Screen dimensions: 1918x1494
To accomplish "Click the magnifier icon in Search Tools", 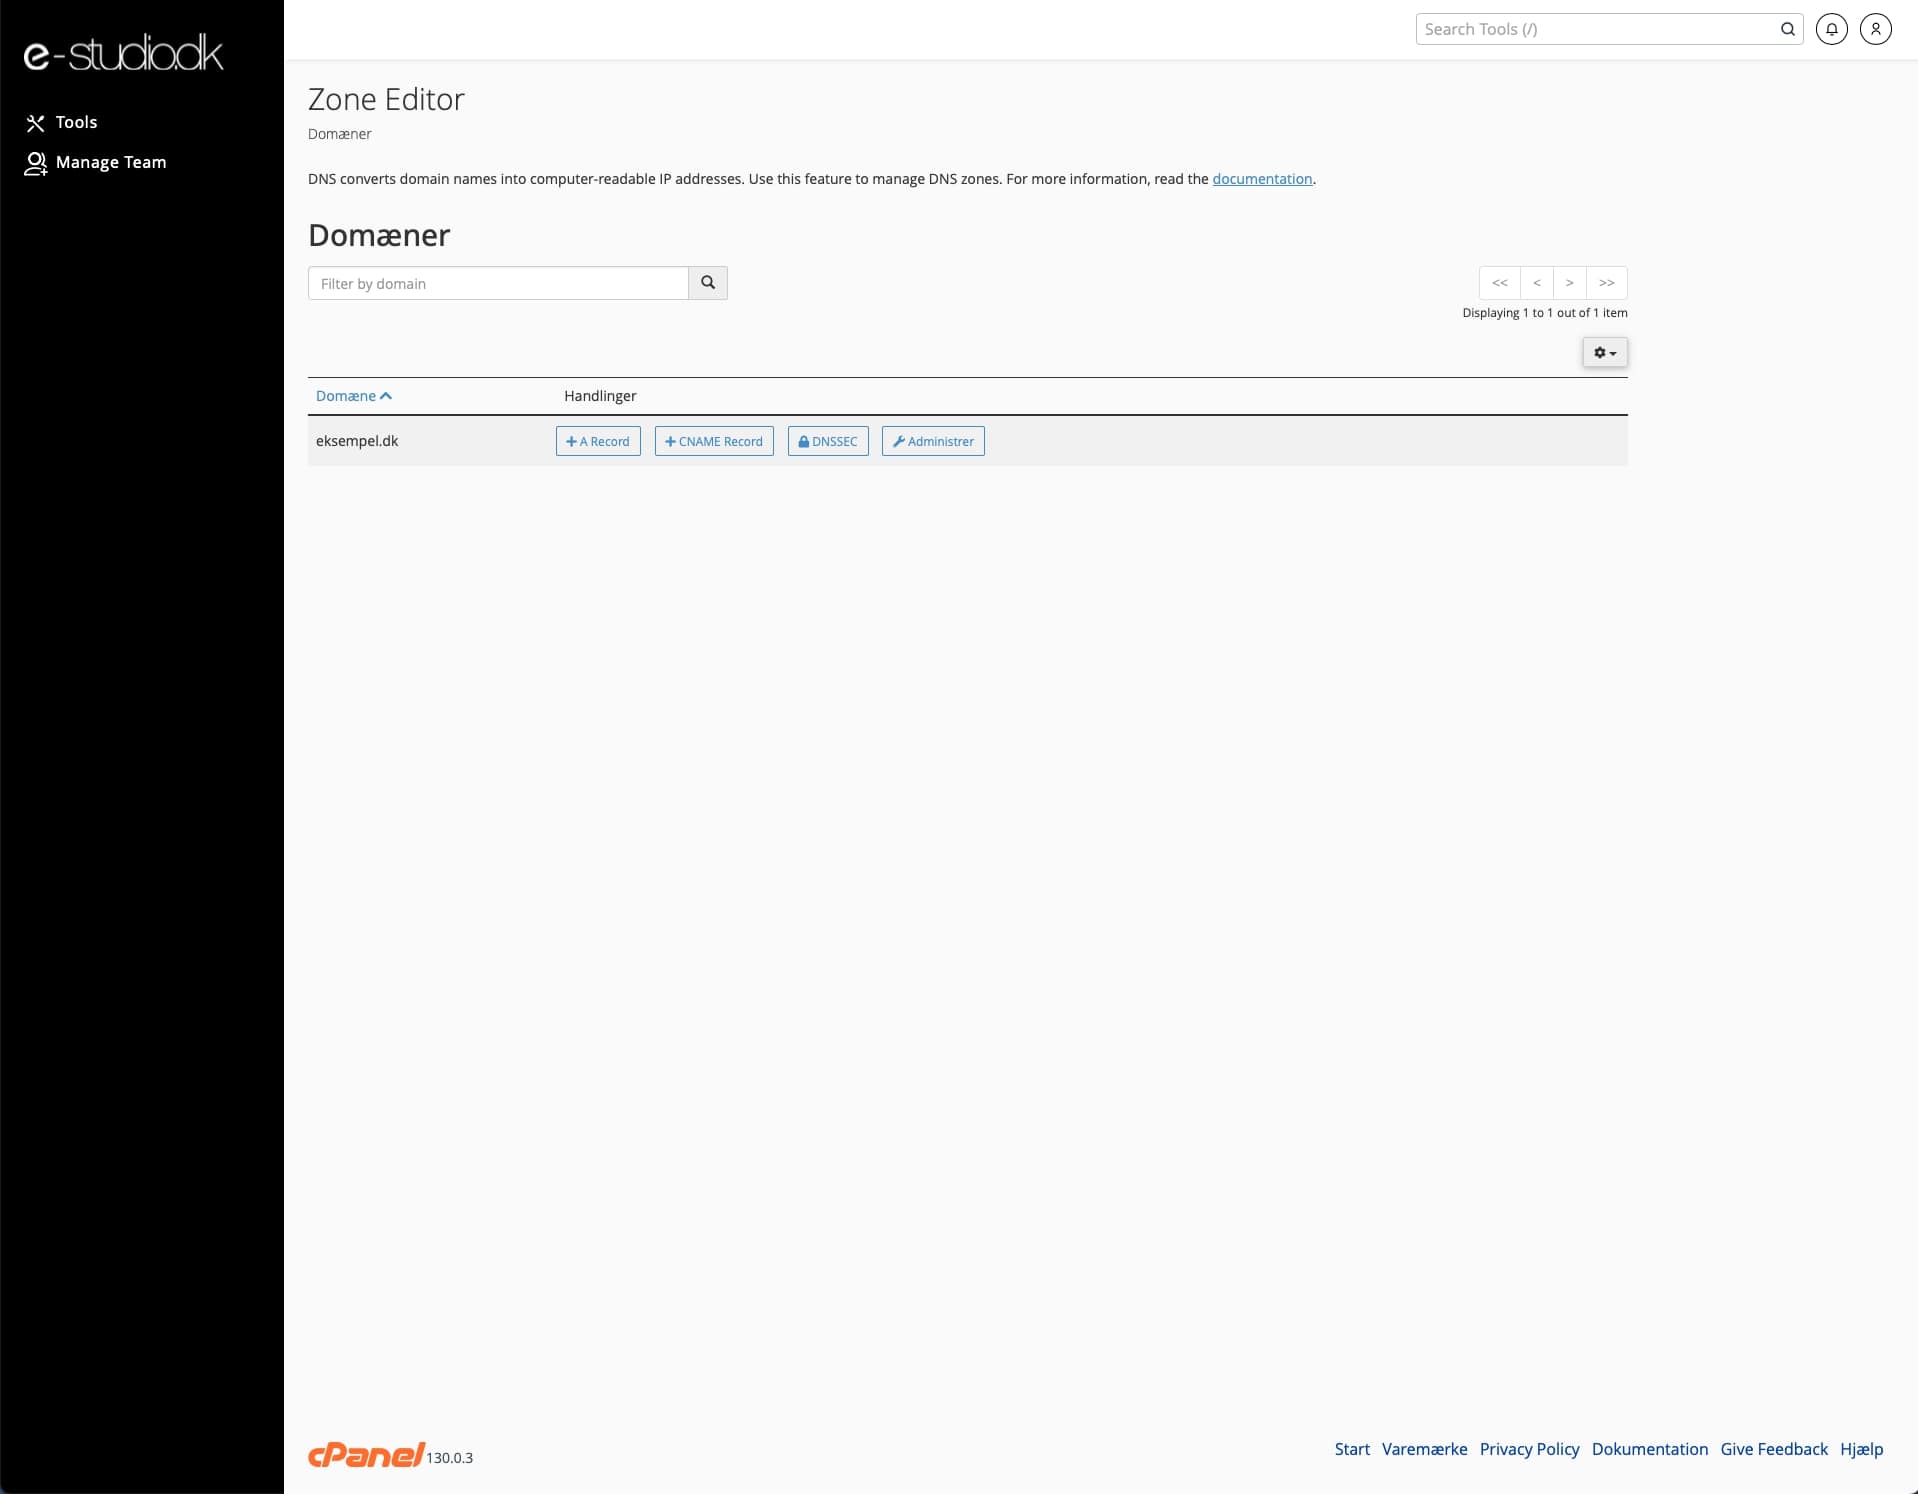I will (x=1787, y=29).
